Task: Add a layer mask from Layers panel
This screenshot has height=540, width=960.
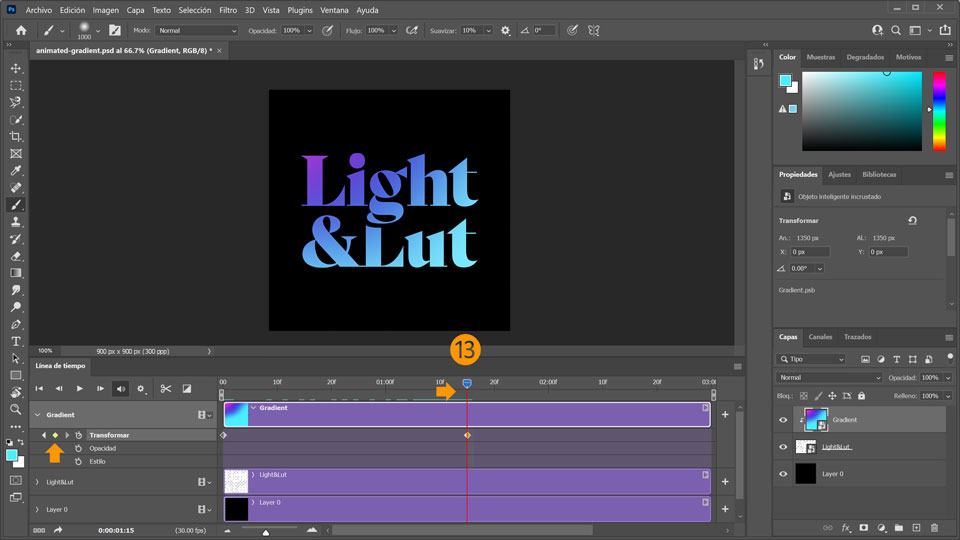Action: (863, 527)
